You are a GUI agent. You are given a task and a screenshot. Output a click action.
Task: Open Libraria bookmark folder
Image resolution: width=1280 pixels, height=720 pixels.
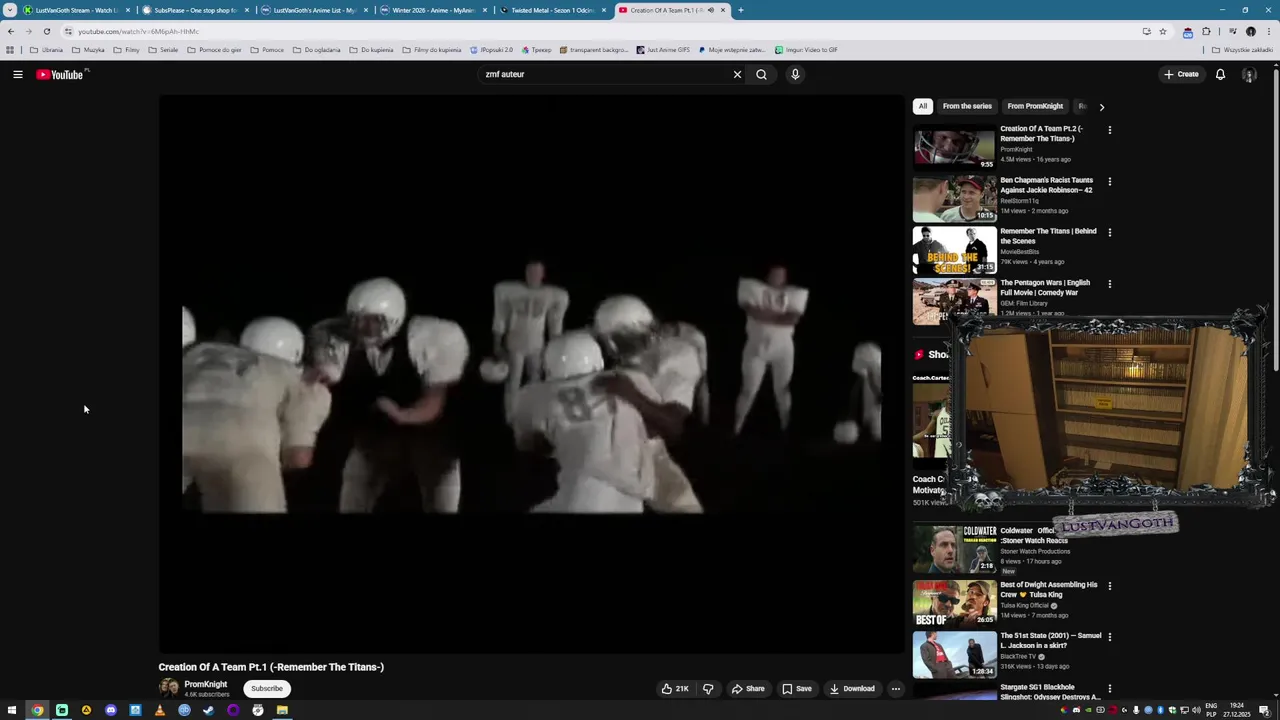point(47,49)
